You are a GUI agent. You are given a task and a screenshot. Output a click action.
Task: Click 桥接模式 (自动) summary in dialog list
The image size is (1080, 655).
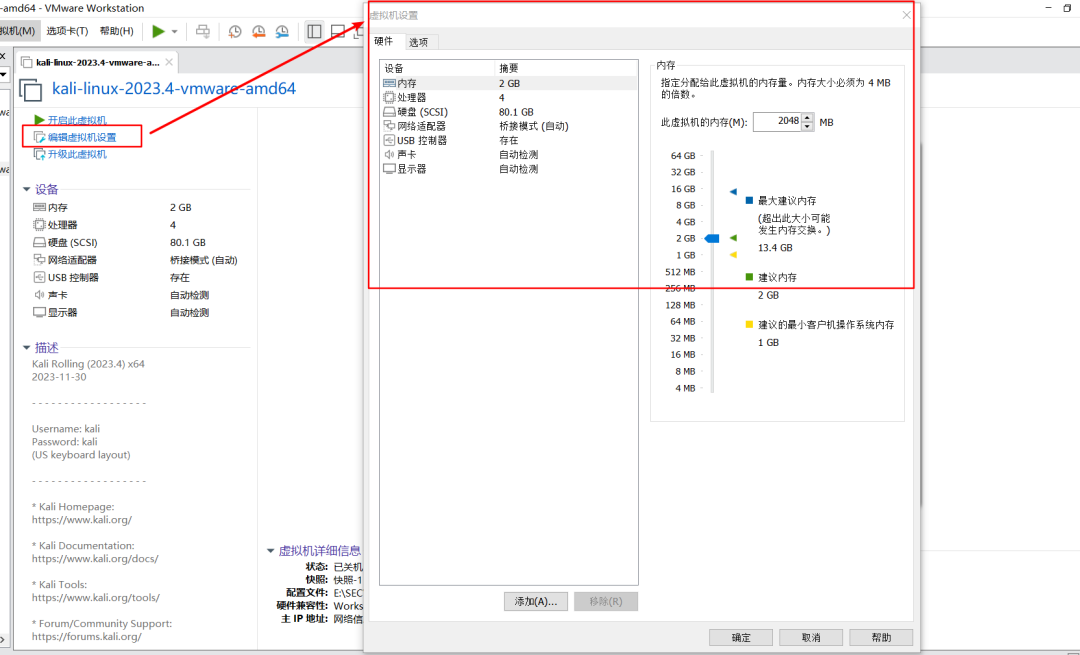click(534, 126)
